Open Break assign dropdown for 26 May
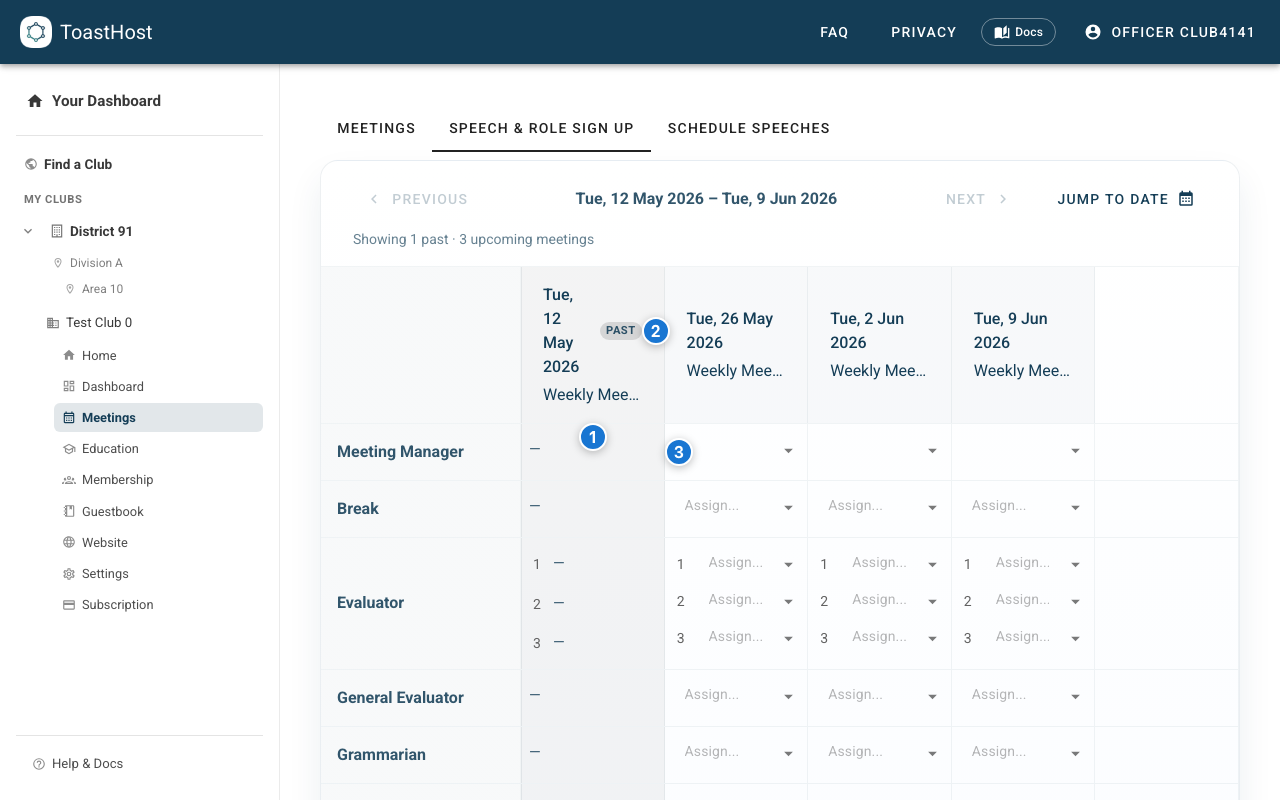The width and height of the screenshot is (1280, 800). (x=736, y=507)
